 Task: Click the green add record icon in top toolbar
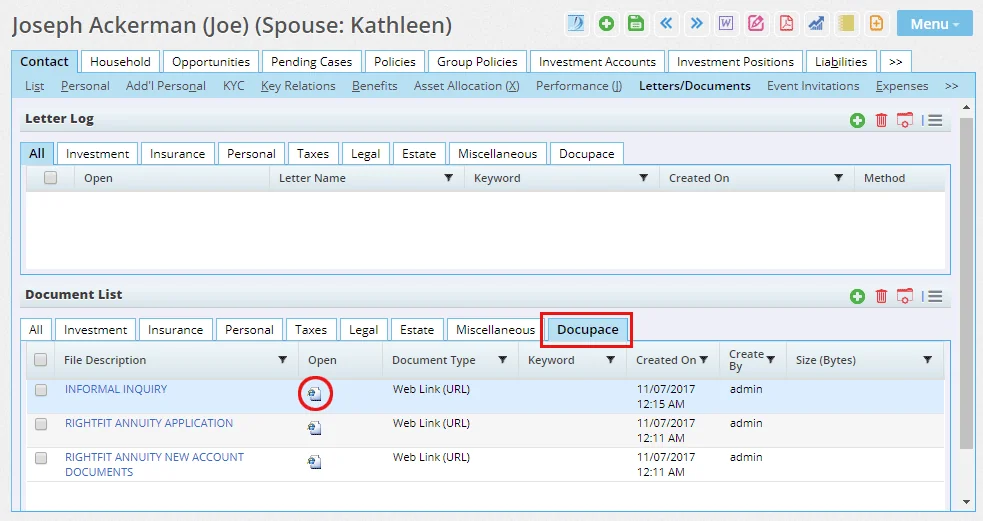click(x=606, y=23)
